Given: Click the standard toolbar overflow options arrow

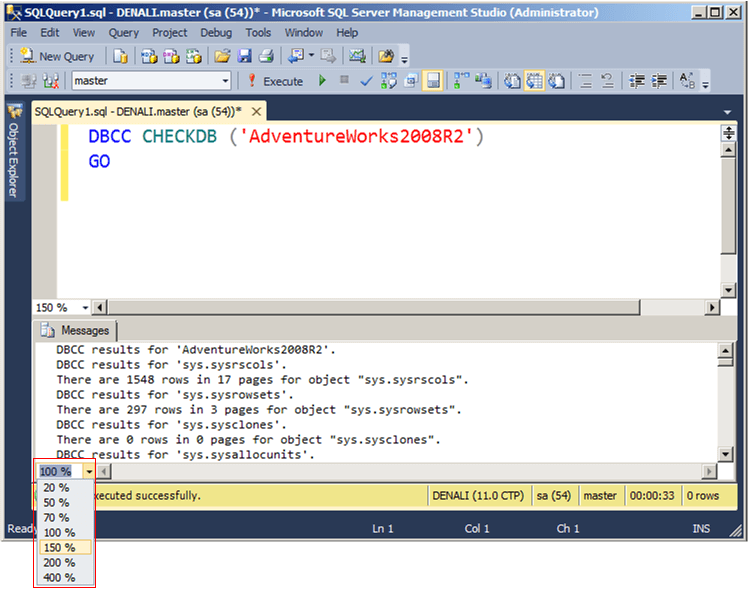Looking at the screenshot, I should [405, 60].
